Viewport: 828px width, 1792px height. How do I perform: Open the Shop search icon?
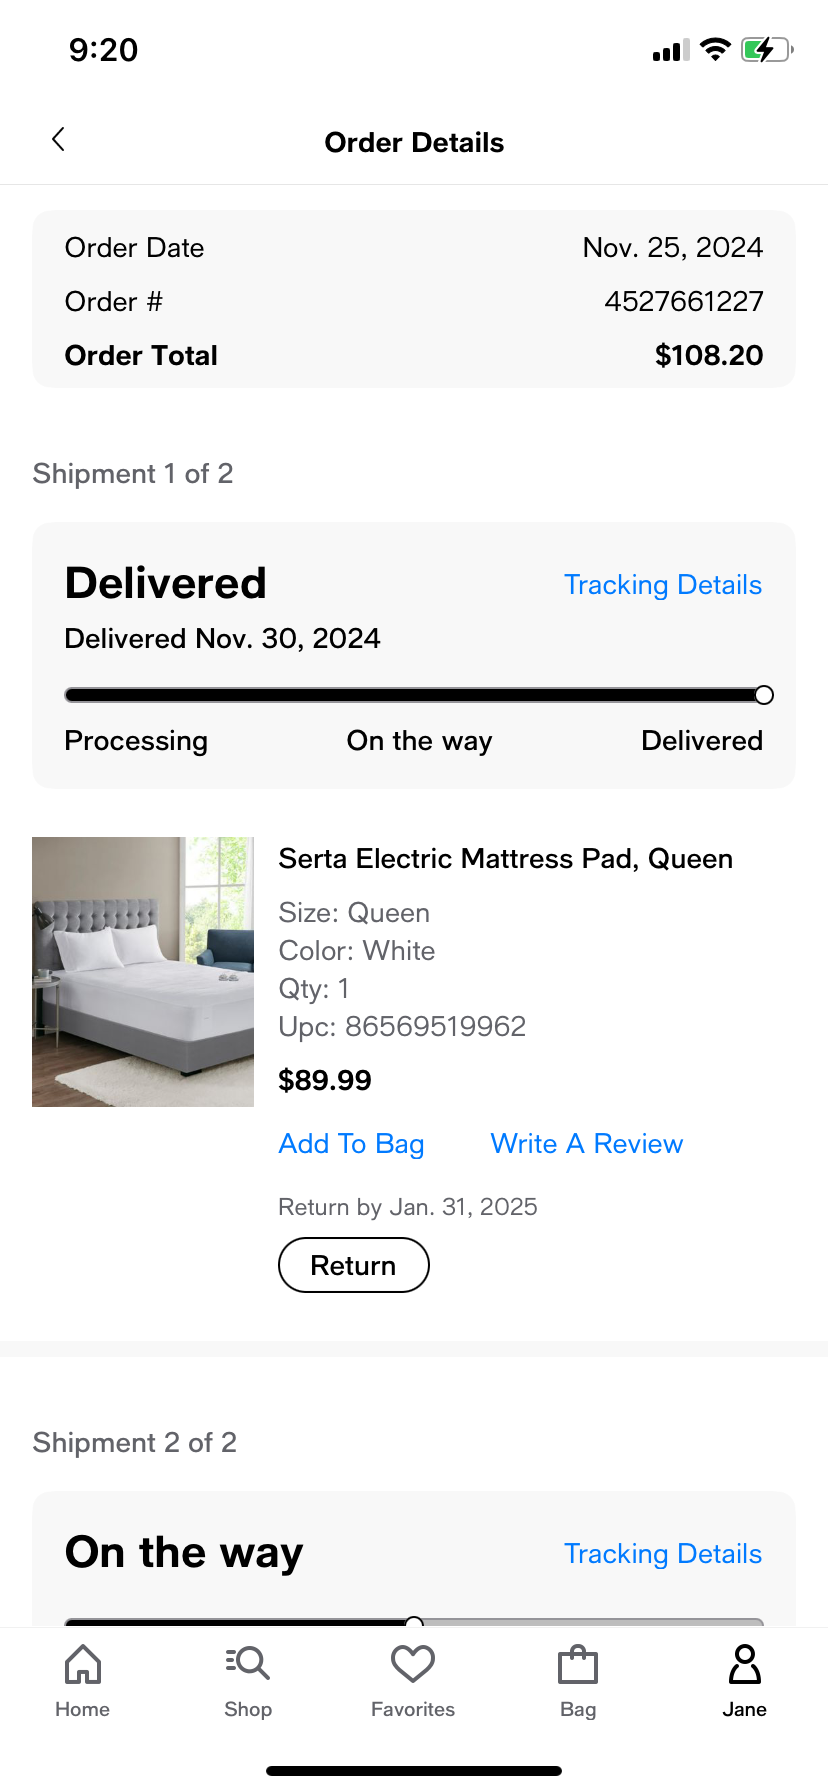coord(248,1663)
